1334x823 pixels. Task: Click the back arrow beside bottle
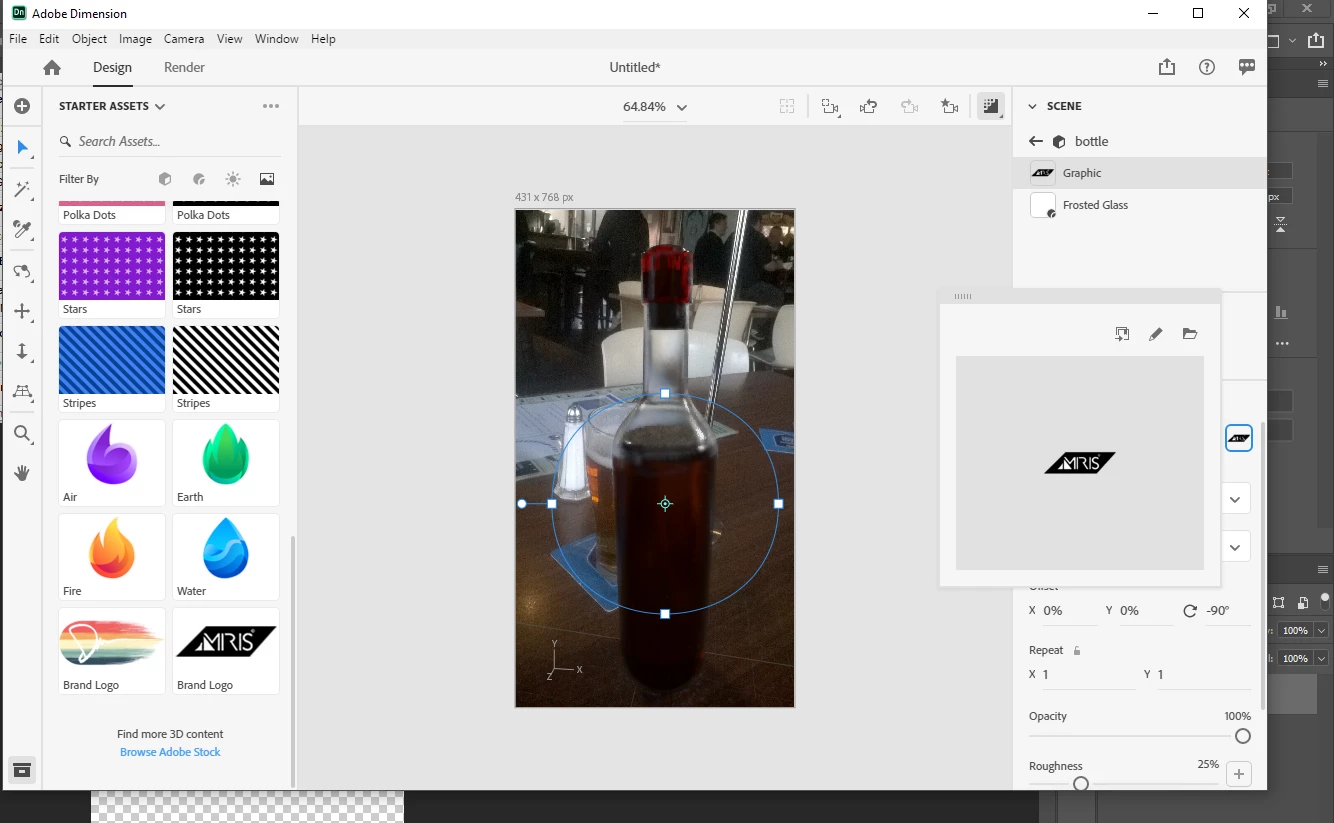[1036, 142]
